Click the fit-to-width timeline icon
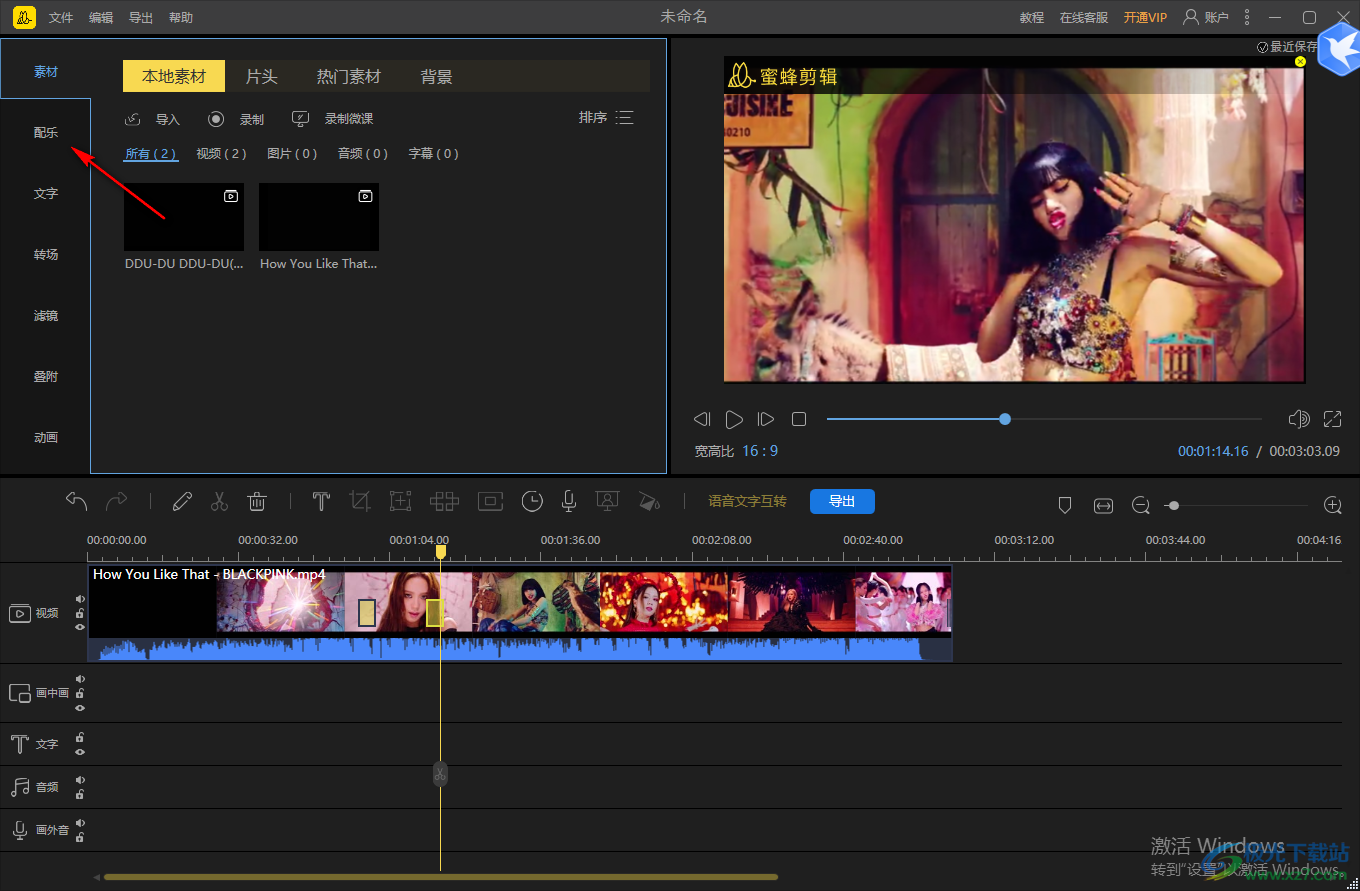1360x891 pixels. (x=1103, y=506)
